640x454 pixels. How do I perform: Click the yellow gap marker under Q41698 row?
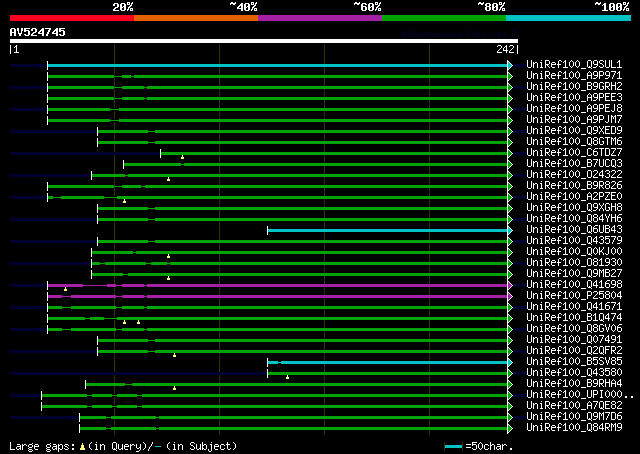[x=65, y=289]
